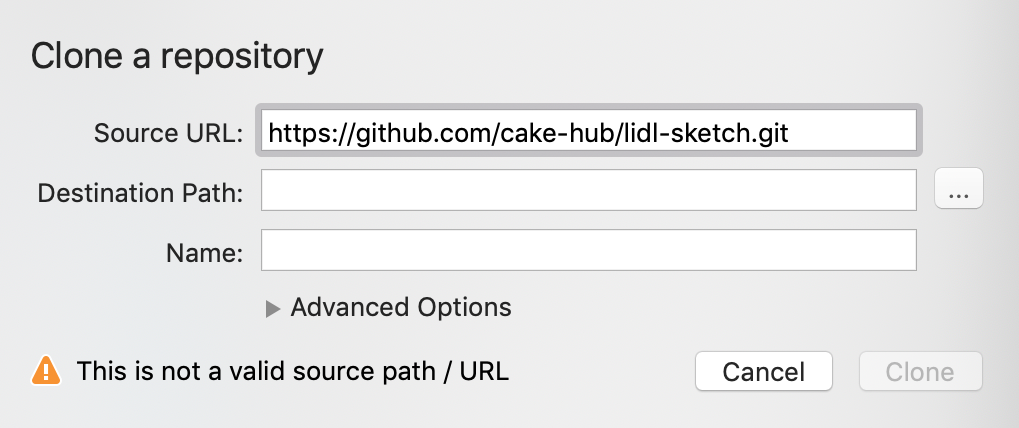Open the destination path browse button

coord(959,189)
